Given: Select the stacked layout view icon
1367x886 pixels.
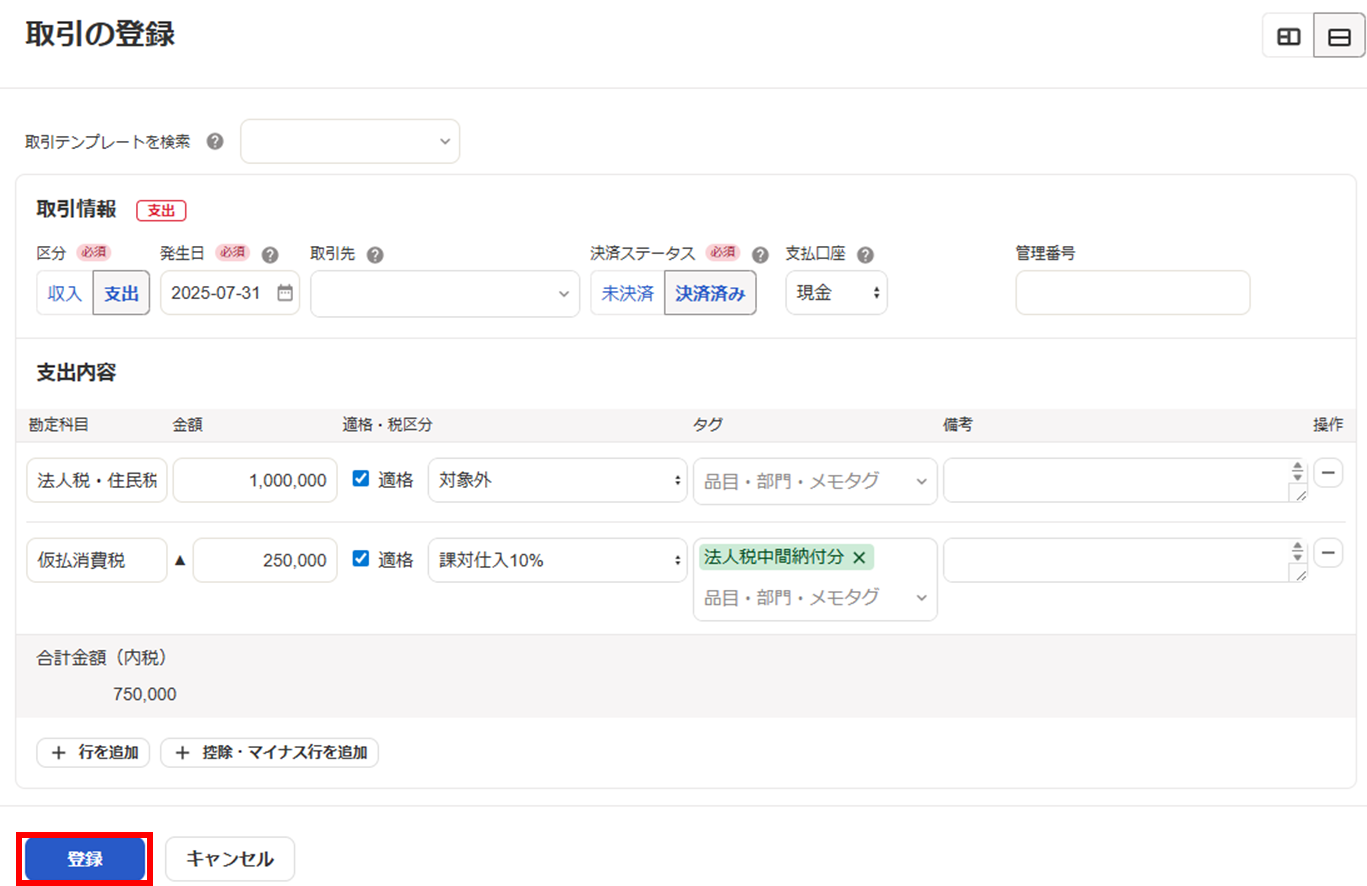Looking at the screenshot, I should [x=1339, y=37].
